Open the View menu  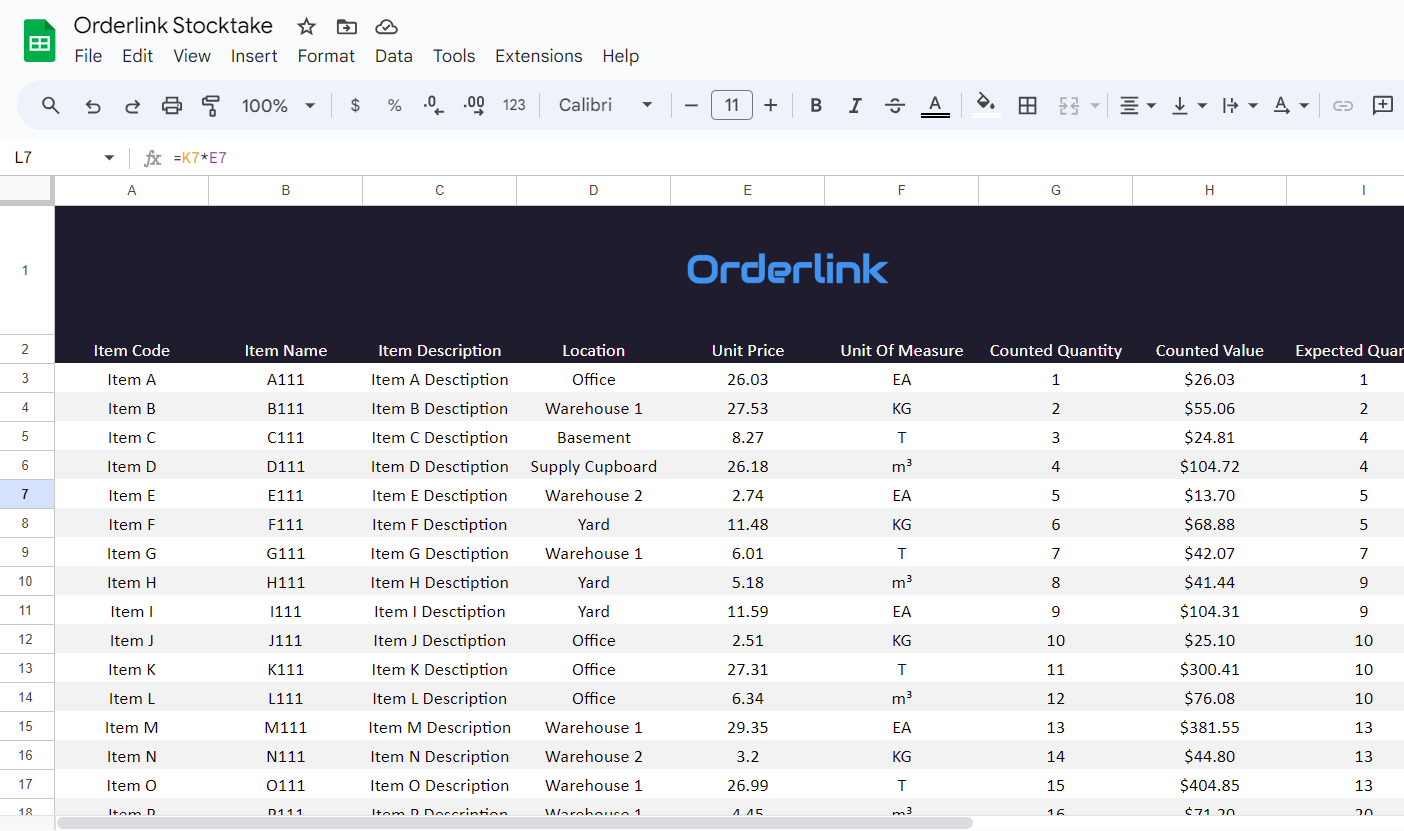(192, 56)
